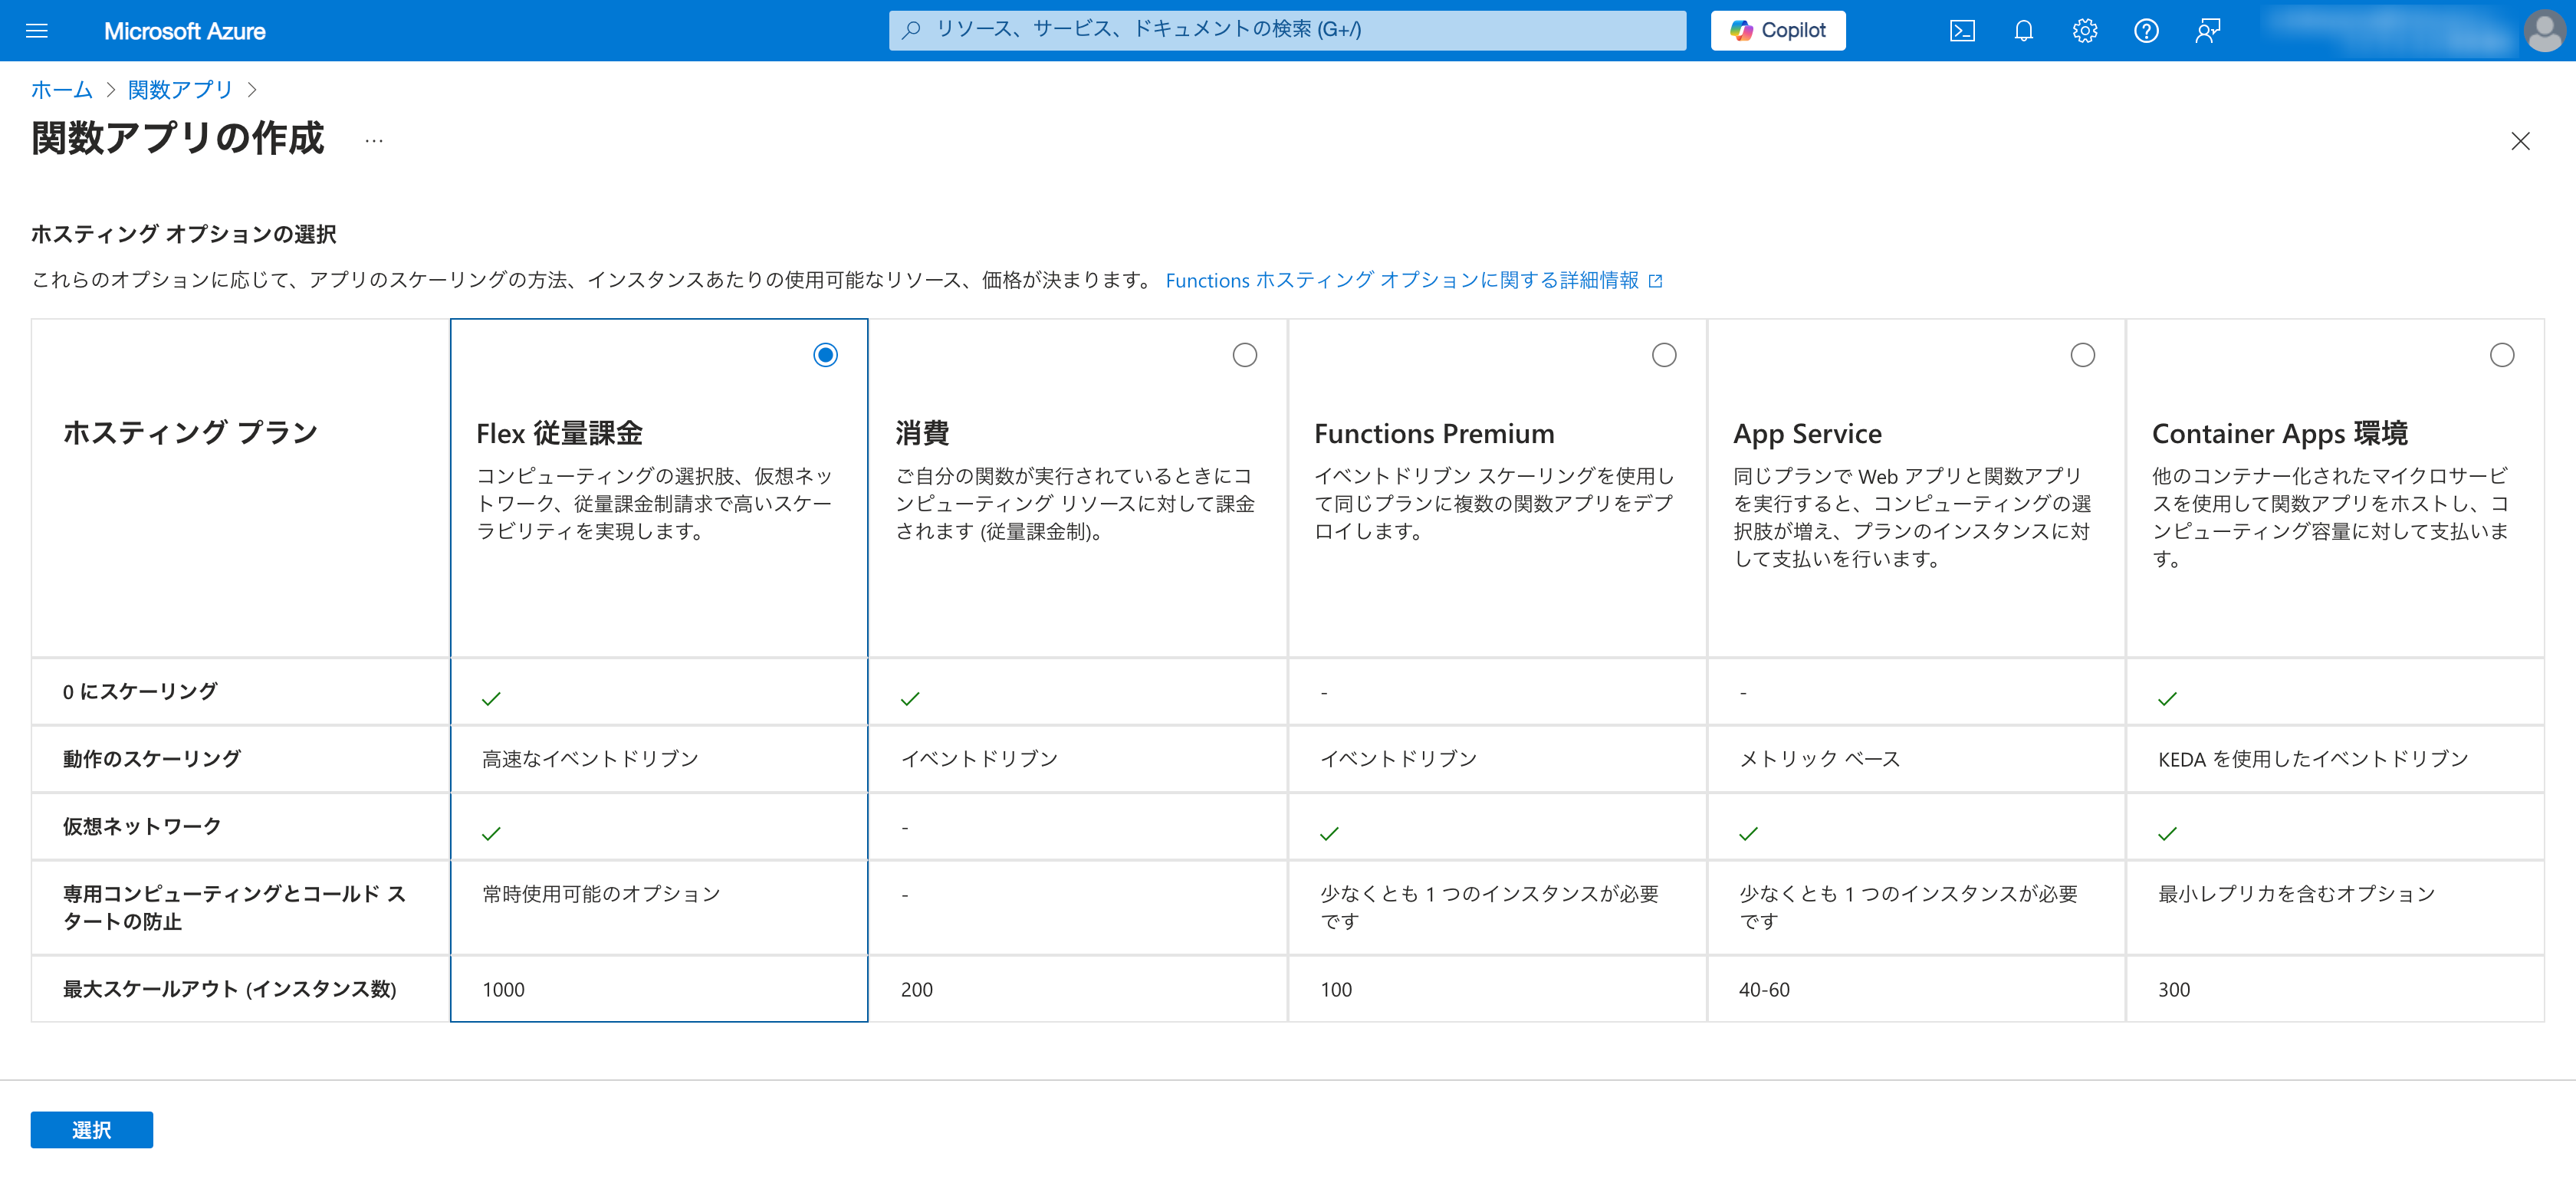Open the help question mark icon
This screenshot has height=1179, width=2576.
pos(2146,30)
